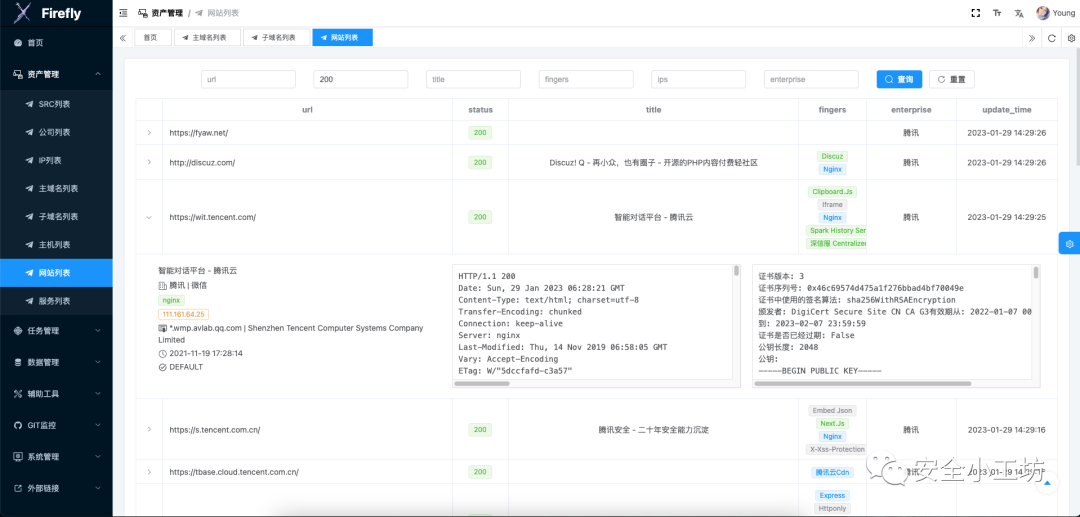Select 网站列表 in the sidebar
This screenshot has width=1080, height=517.
click(x=56, y=273)
